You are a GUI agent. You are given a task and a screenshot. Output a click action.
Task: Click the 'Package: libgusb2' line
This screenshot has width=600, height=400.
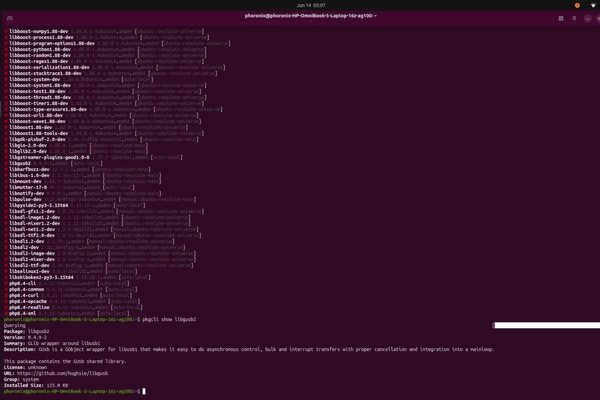26,331
